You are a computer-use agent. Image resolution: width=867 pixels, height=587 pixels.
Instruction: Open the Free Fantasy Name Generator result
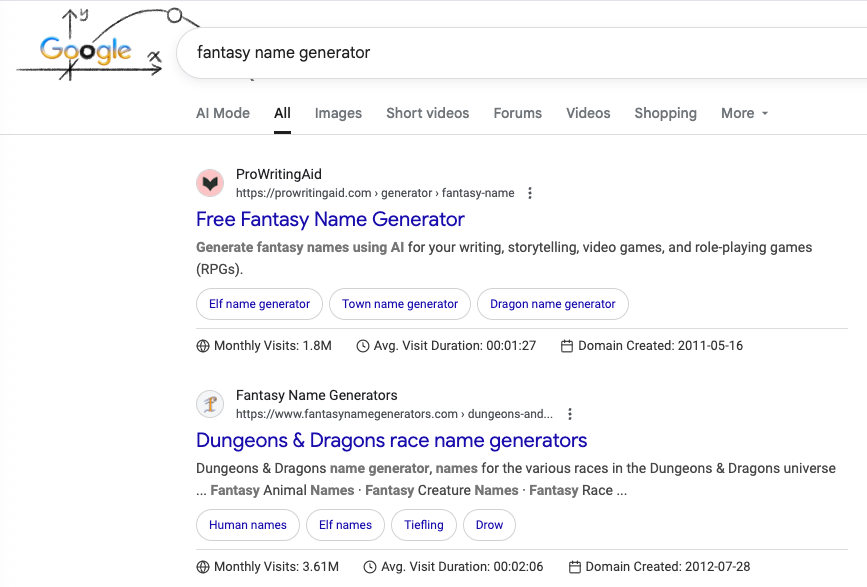330,219
